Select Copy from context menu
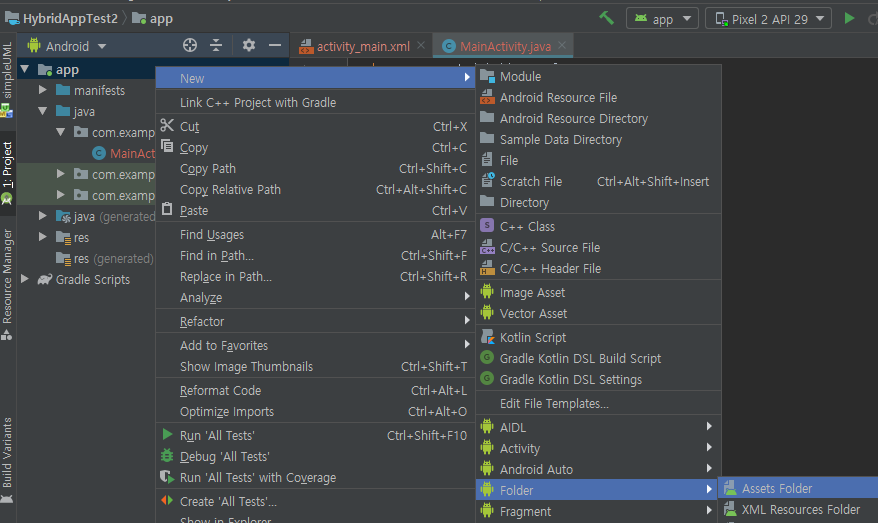The image size is (878, 523). coord(315,147)
